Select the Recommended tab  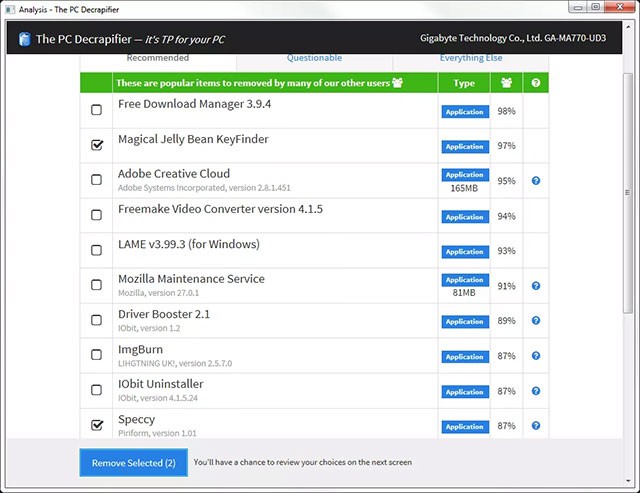pyautogui.click(x=157, y=59)
